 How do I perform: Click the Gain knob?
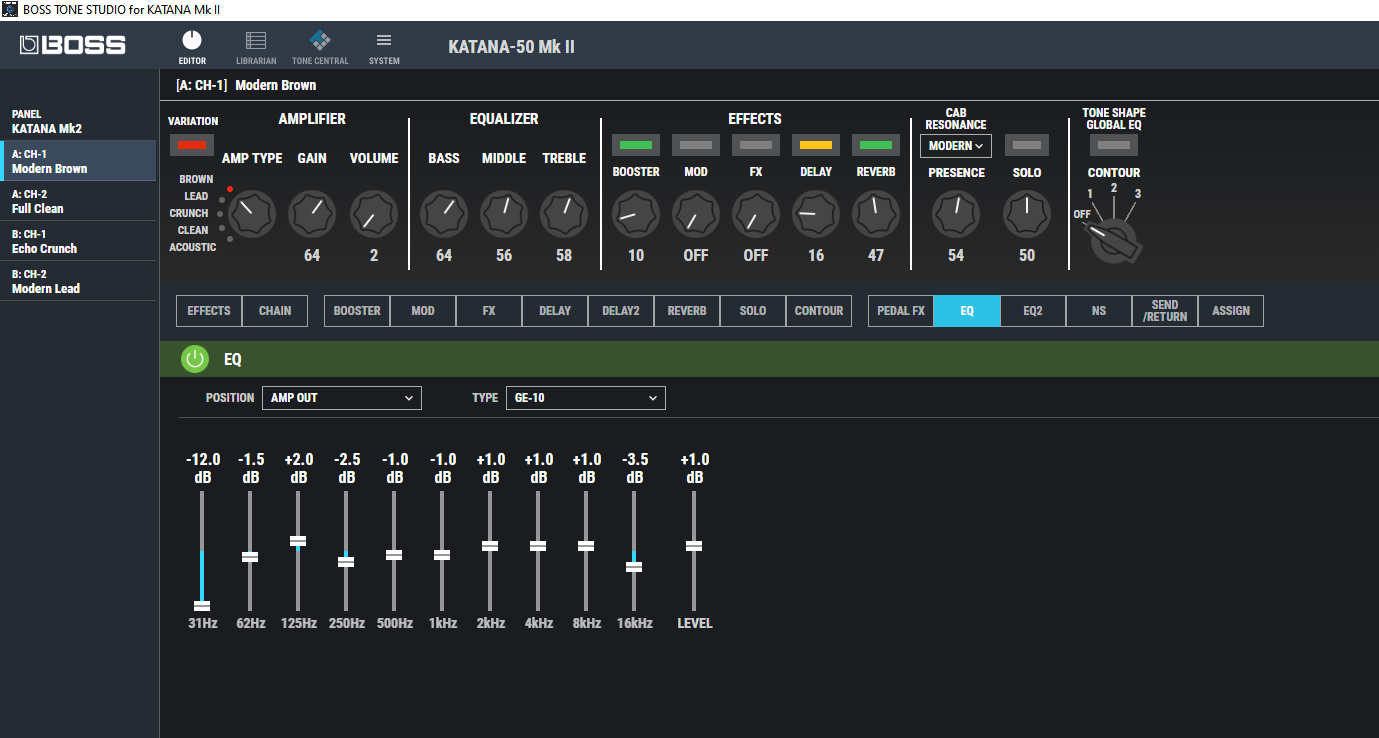coord(312,214)
